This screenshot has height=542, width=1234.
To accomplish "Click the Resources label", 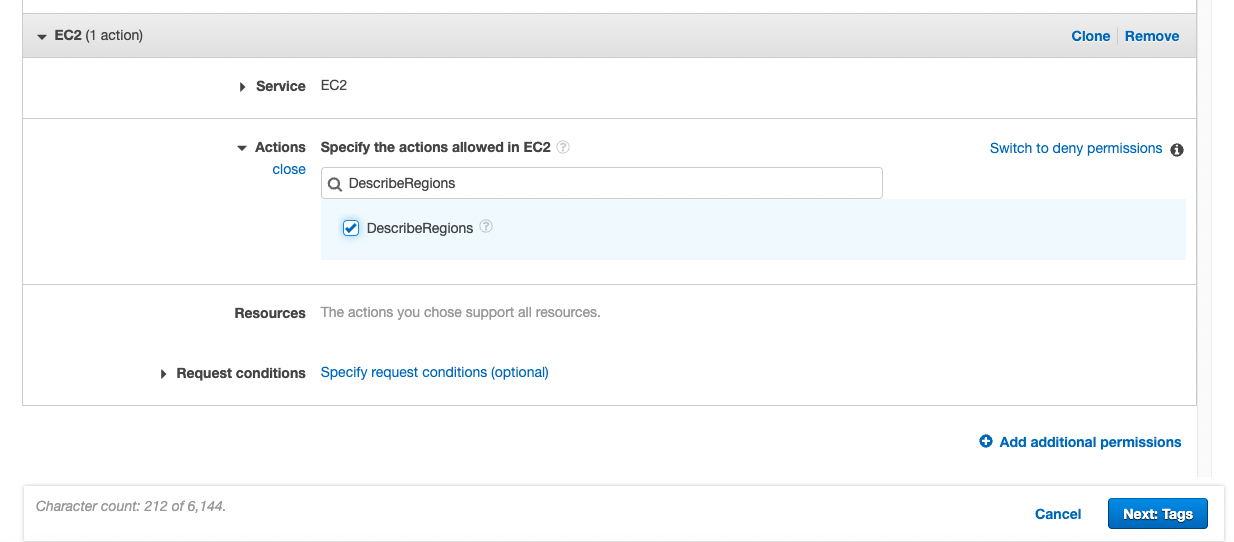I will pos(270,313).
